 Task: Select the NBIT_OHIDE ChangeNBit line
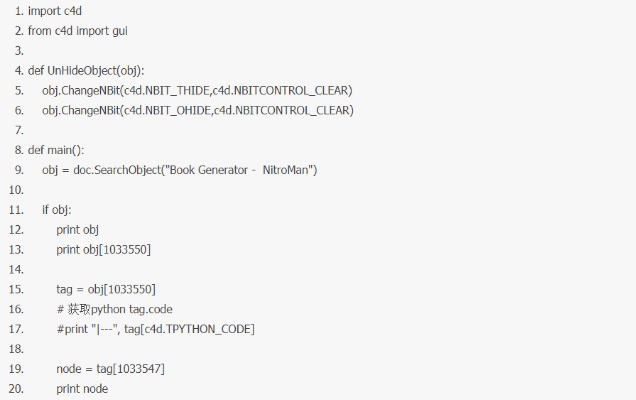click(197, 110)
